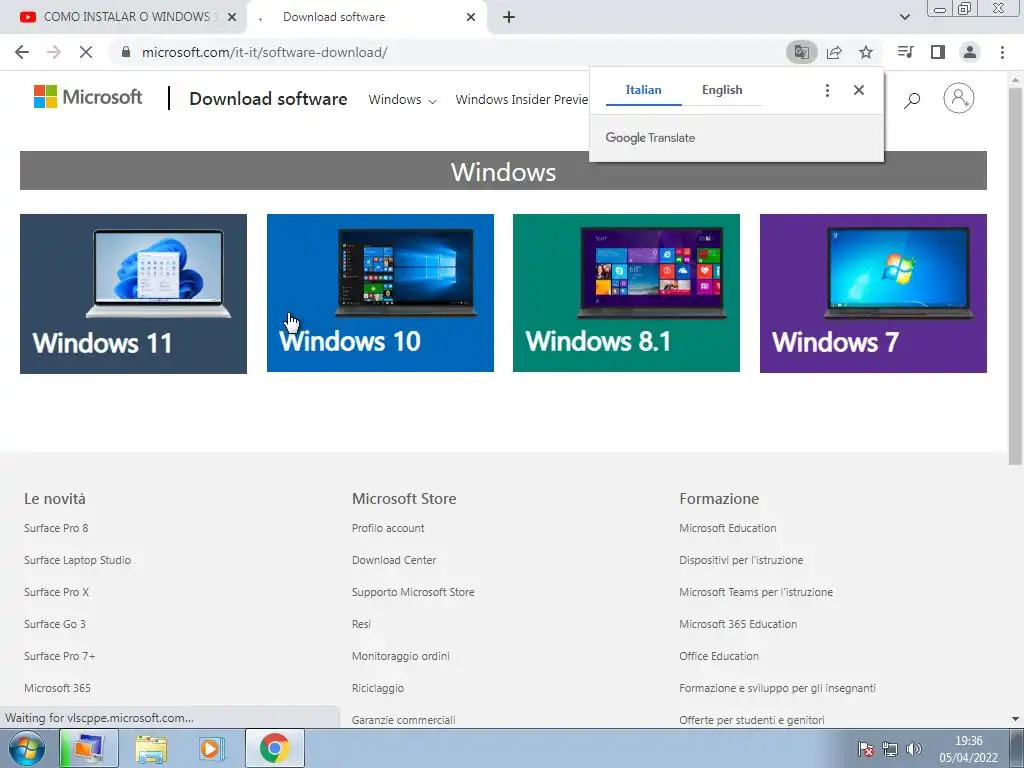Open the Windows Start button
This screenshot has height=768, width=1024.
(x=27, y=748)
